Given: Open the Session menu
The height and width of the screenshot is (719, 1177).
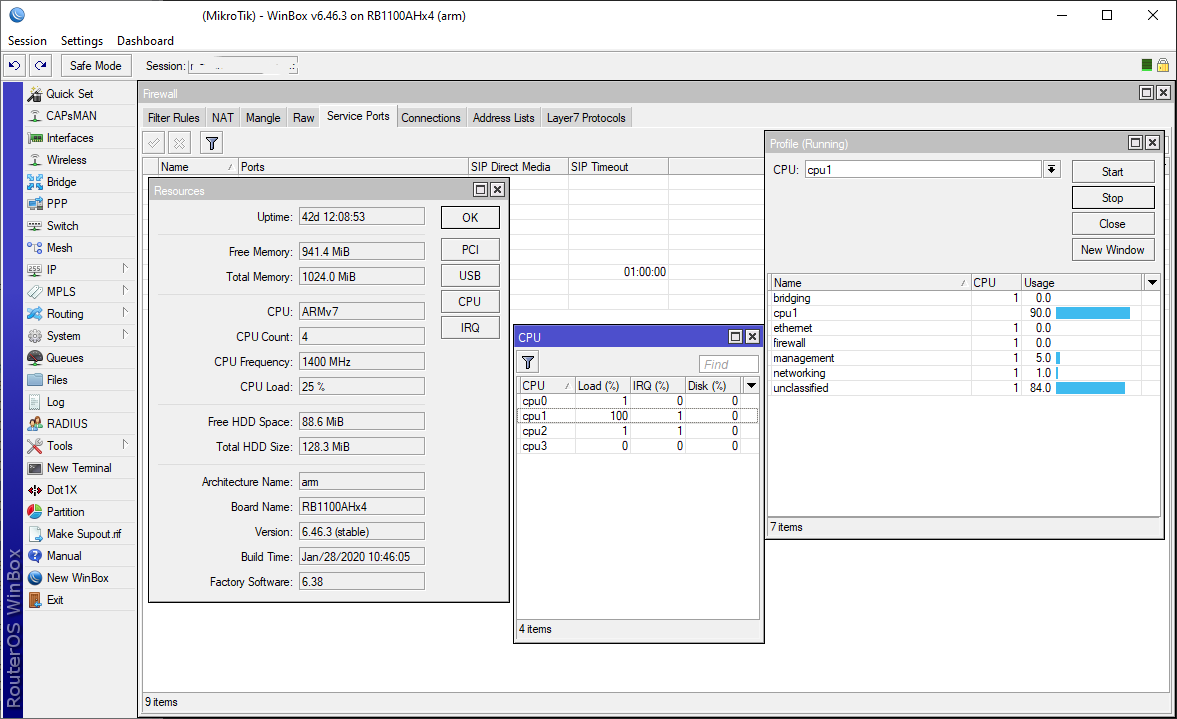Looking at the screenshot, I should pyautogui.click(x=27, y=41).
